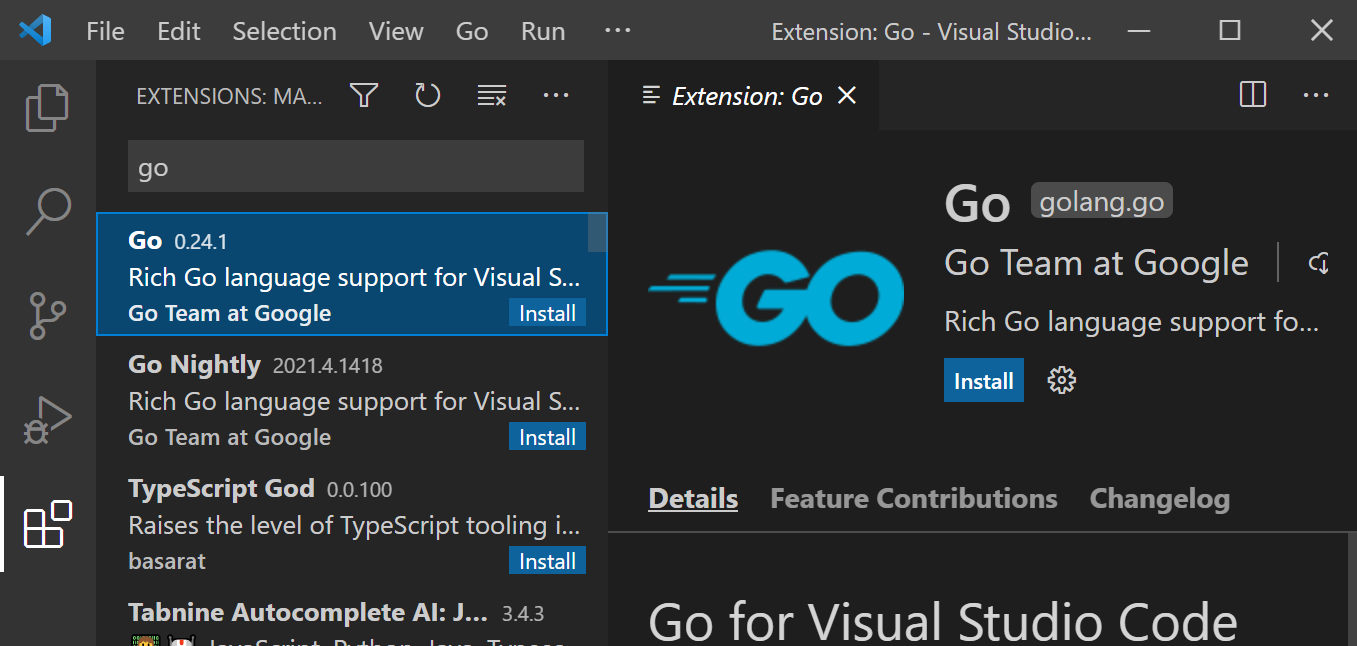The width and height of the screenshot is (1357, 646).
Task: Click the 'EXTENSIONS: MA...' panel title
Action: click(x=230, y=96)
